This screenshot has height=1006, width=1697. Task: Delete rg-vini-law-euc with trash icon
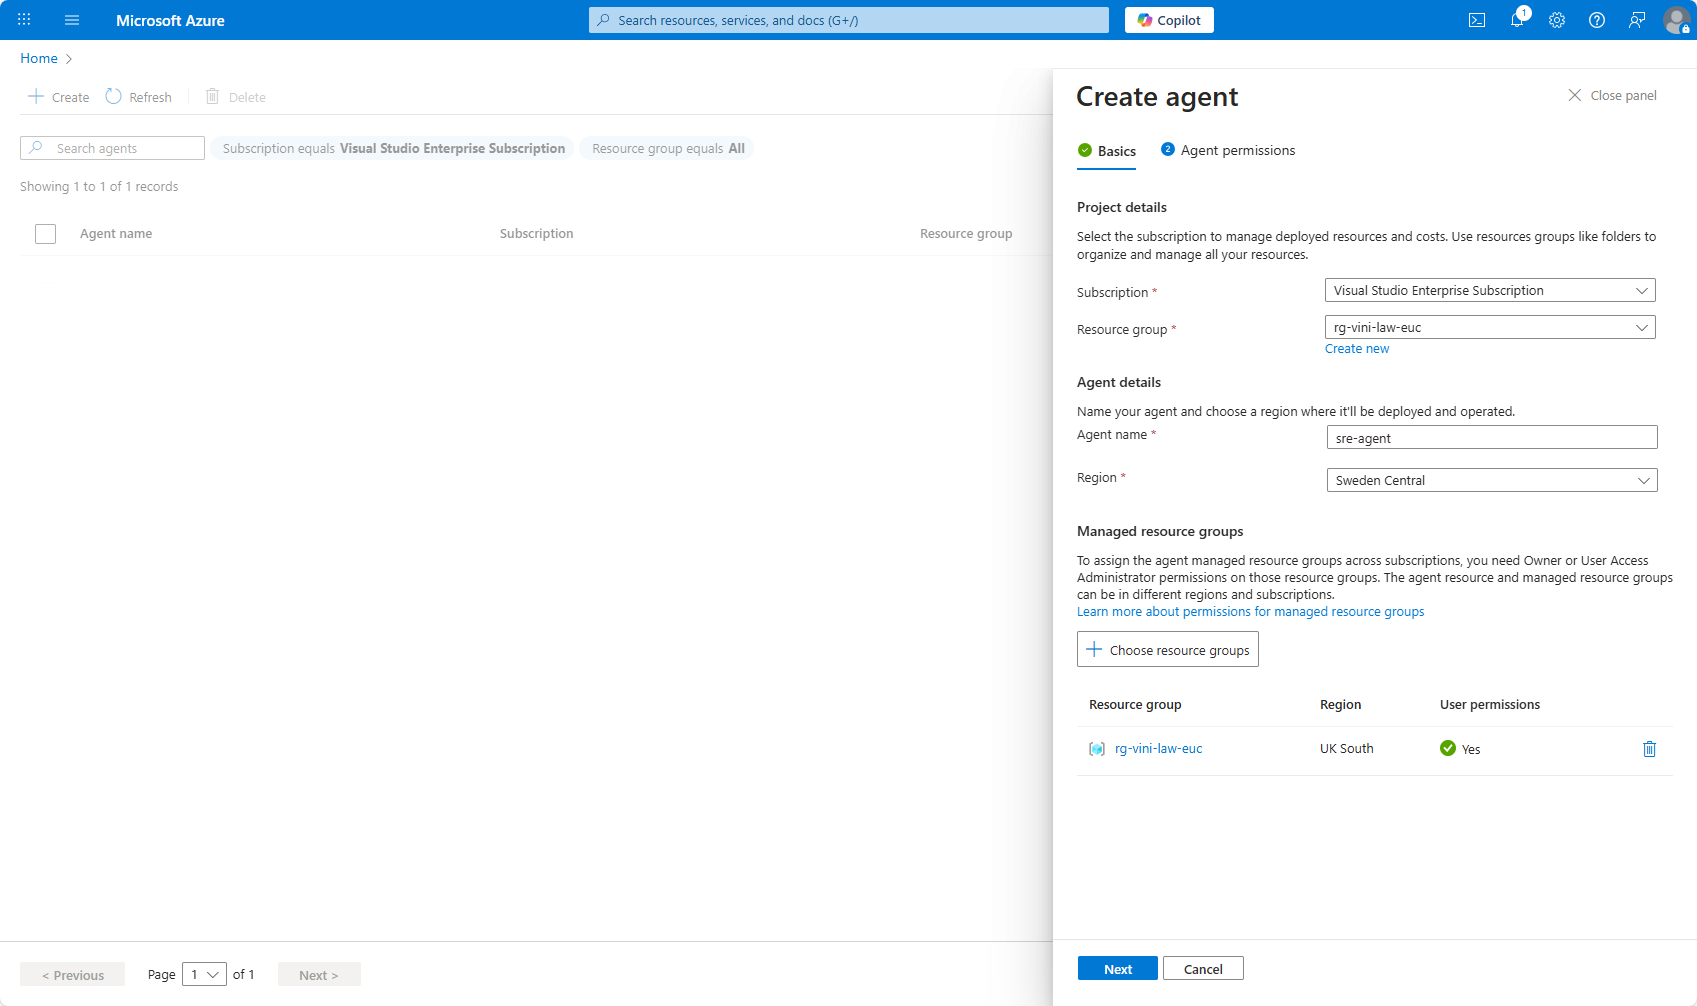pos(1649,749)
